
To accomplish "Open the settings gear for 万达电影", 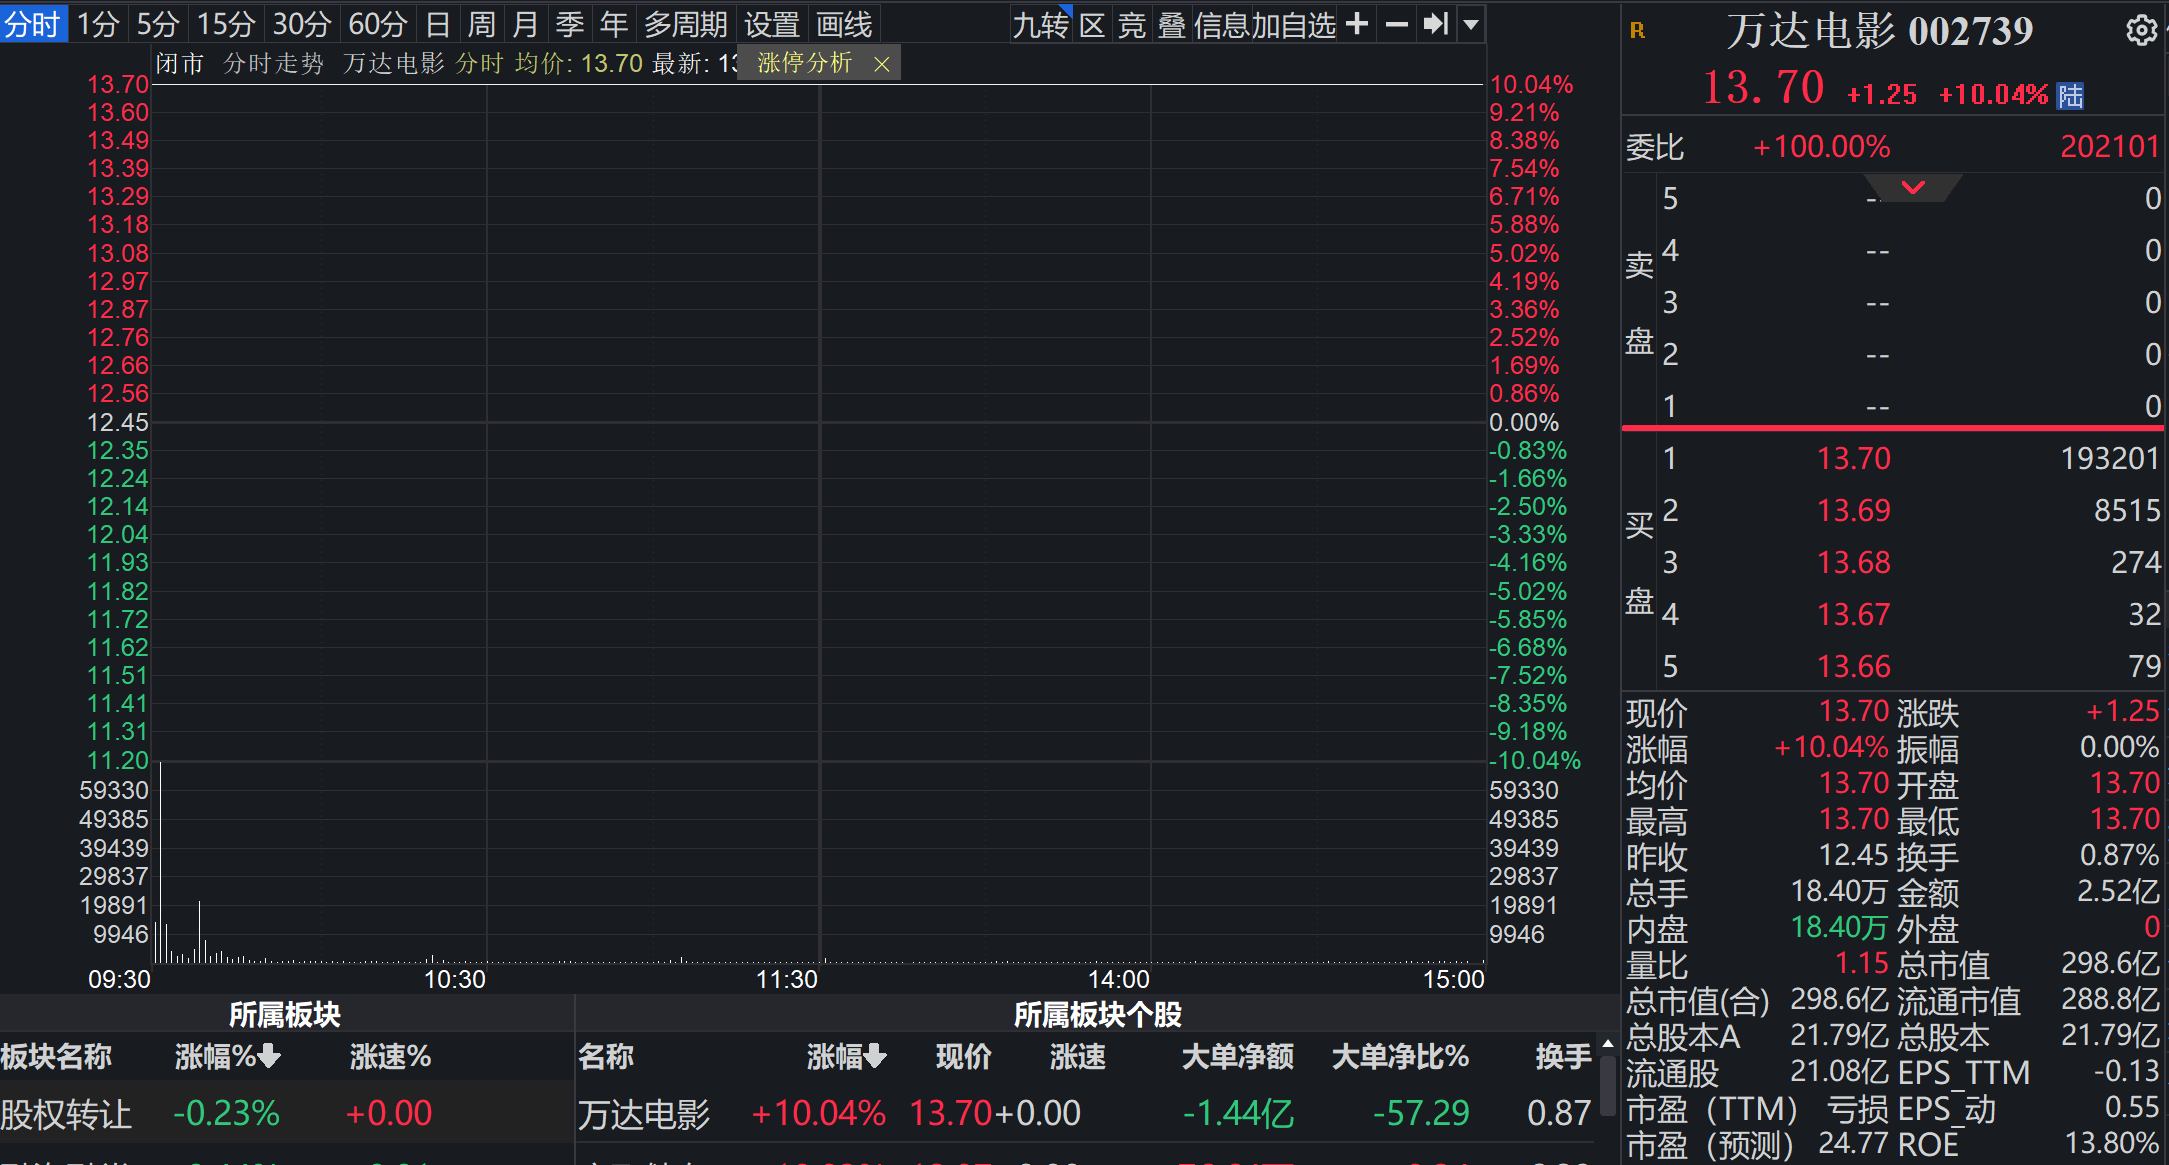I will (2140, 31).
